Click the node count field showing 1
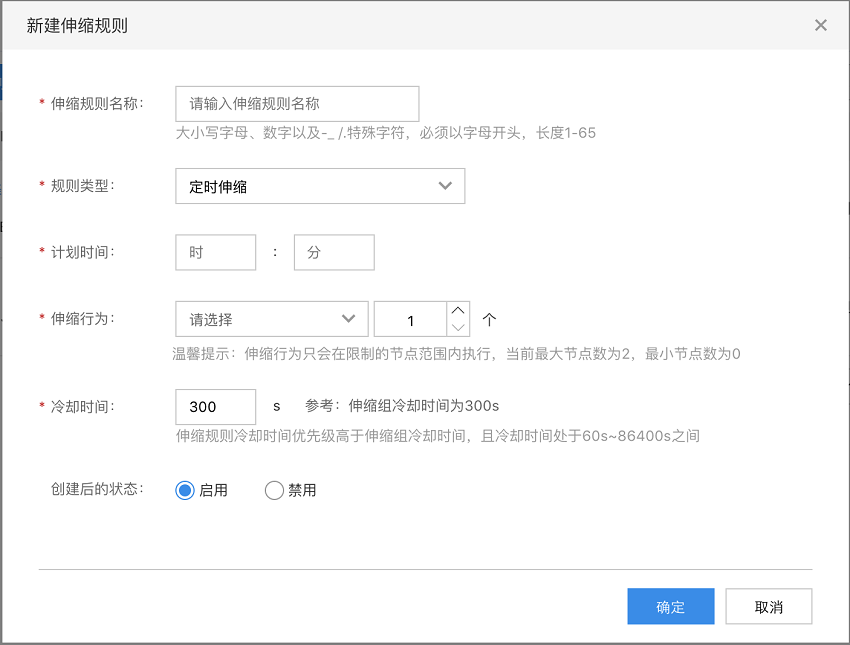Image resolution: width=850 pixels, height=645 pixels. coord(410,319)
